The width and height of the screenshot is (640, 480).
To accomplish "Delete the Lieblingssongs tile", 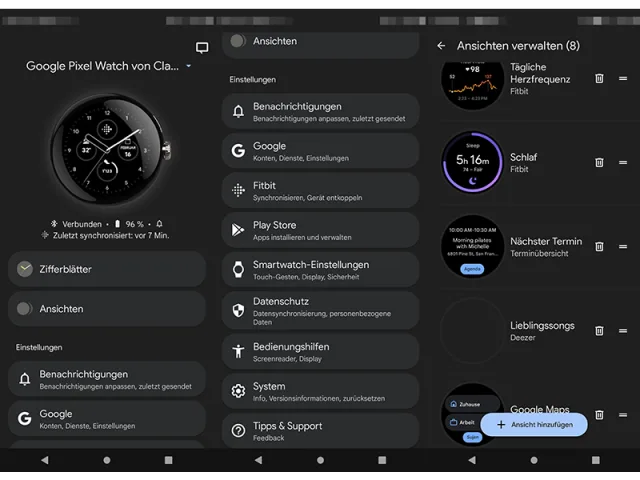I will click(x=599, y=331).
